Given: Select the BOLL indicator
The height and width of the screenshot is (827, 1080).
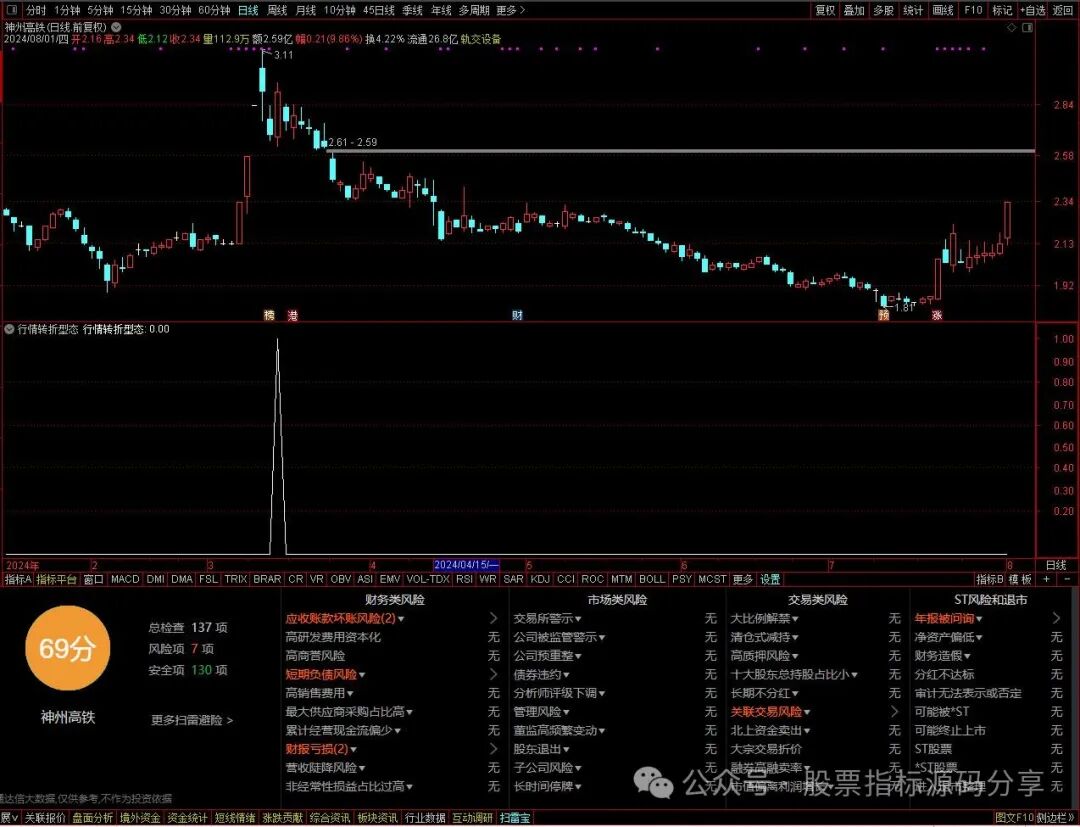Looking at the screenshot, I should [652, 580].
